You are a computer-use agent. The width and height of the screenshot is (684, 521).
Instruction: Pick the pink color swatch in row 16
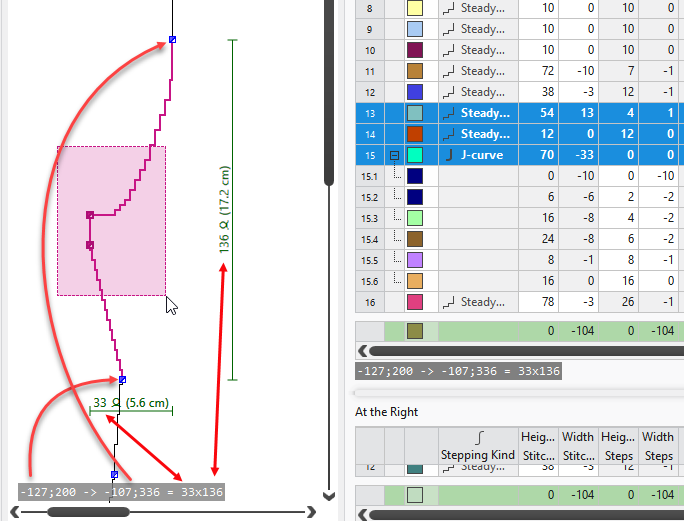[x=417, y=302]
